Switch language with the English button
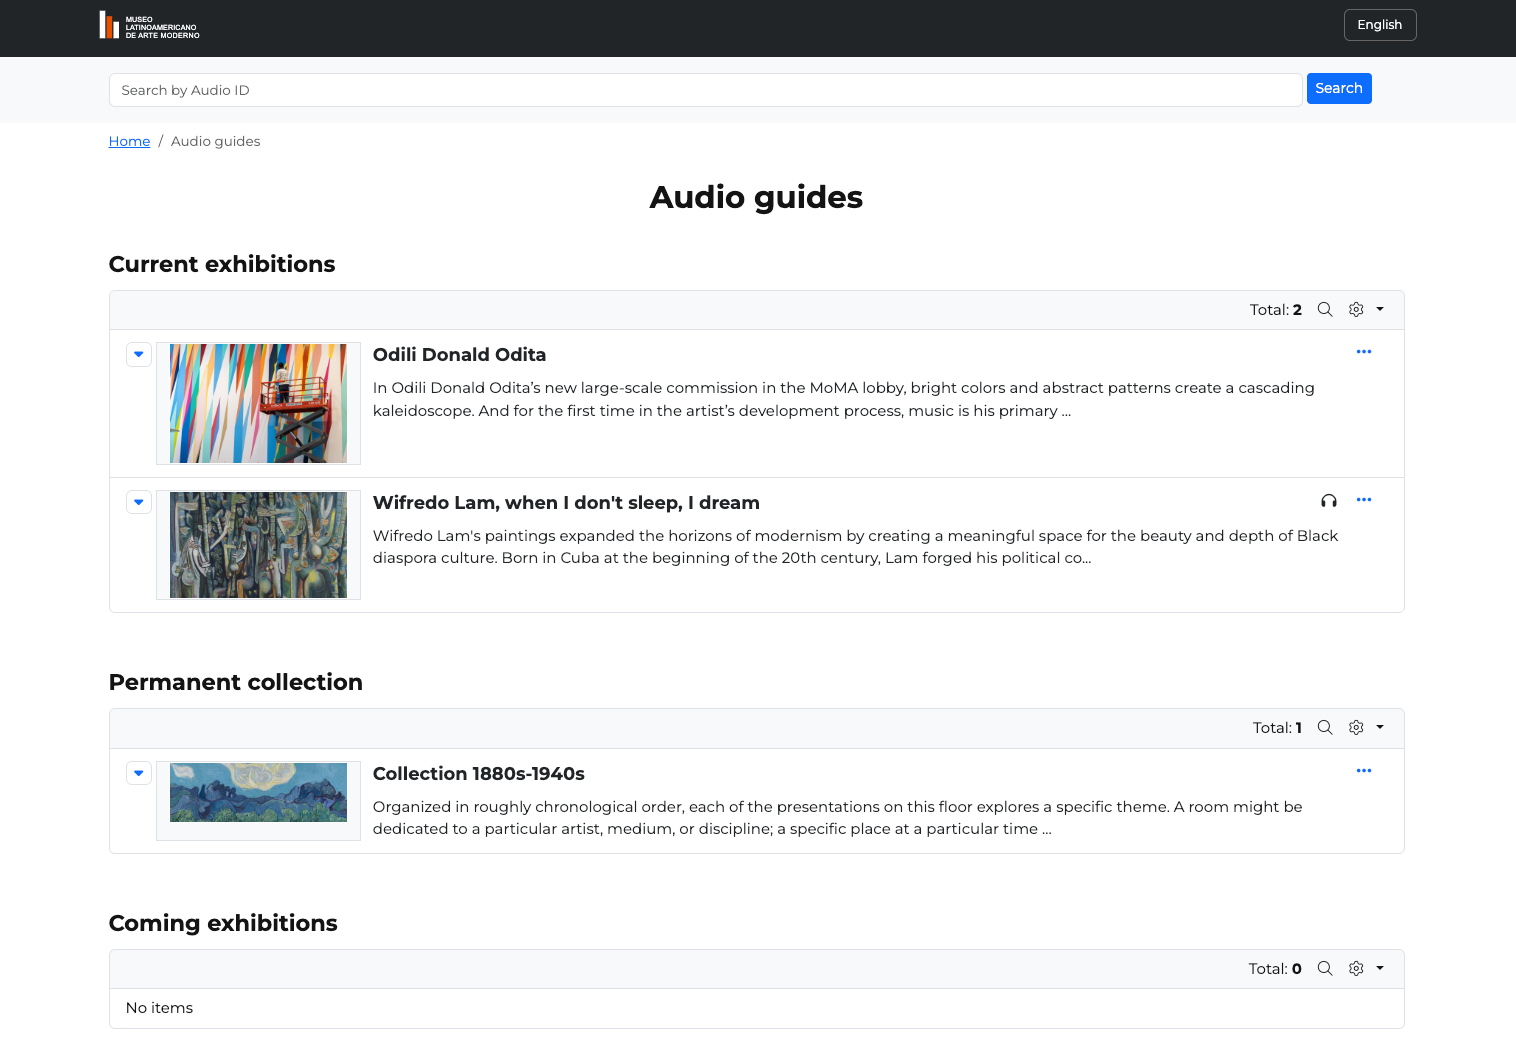The width and height of the screenshot is (1516, 1063). click(1379, 25)
